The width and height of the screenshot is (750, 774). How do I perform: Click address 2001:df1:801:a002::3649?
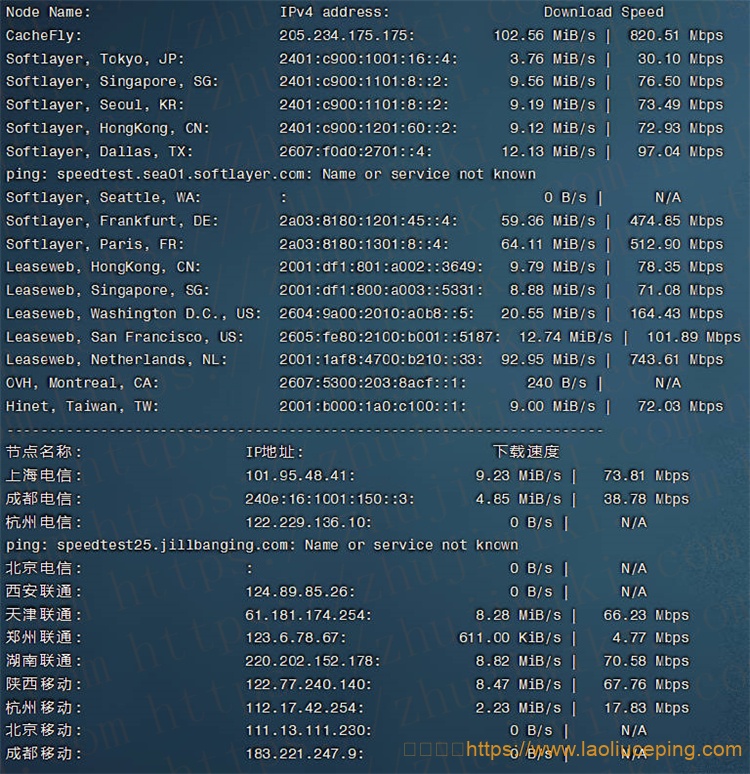click(x=381, y=268)
